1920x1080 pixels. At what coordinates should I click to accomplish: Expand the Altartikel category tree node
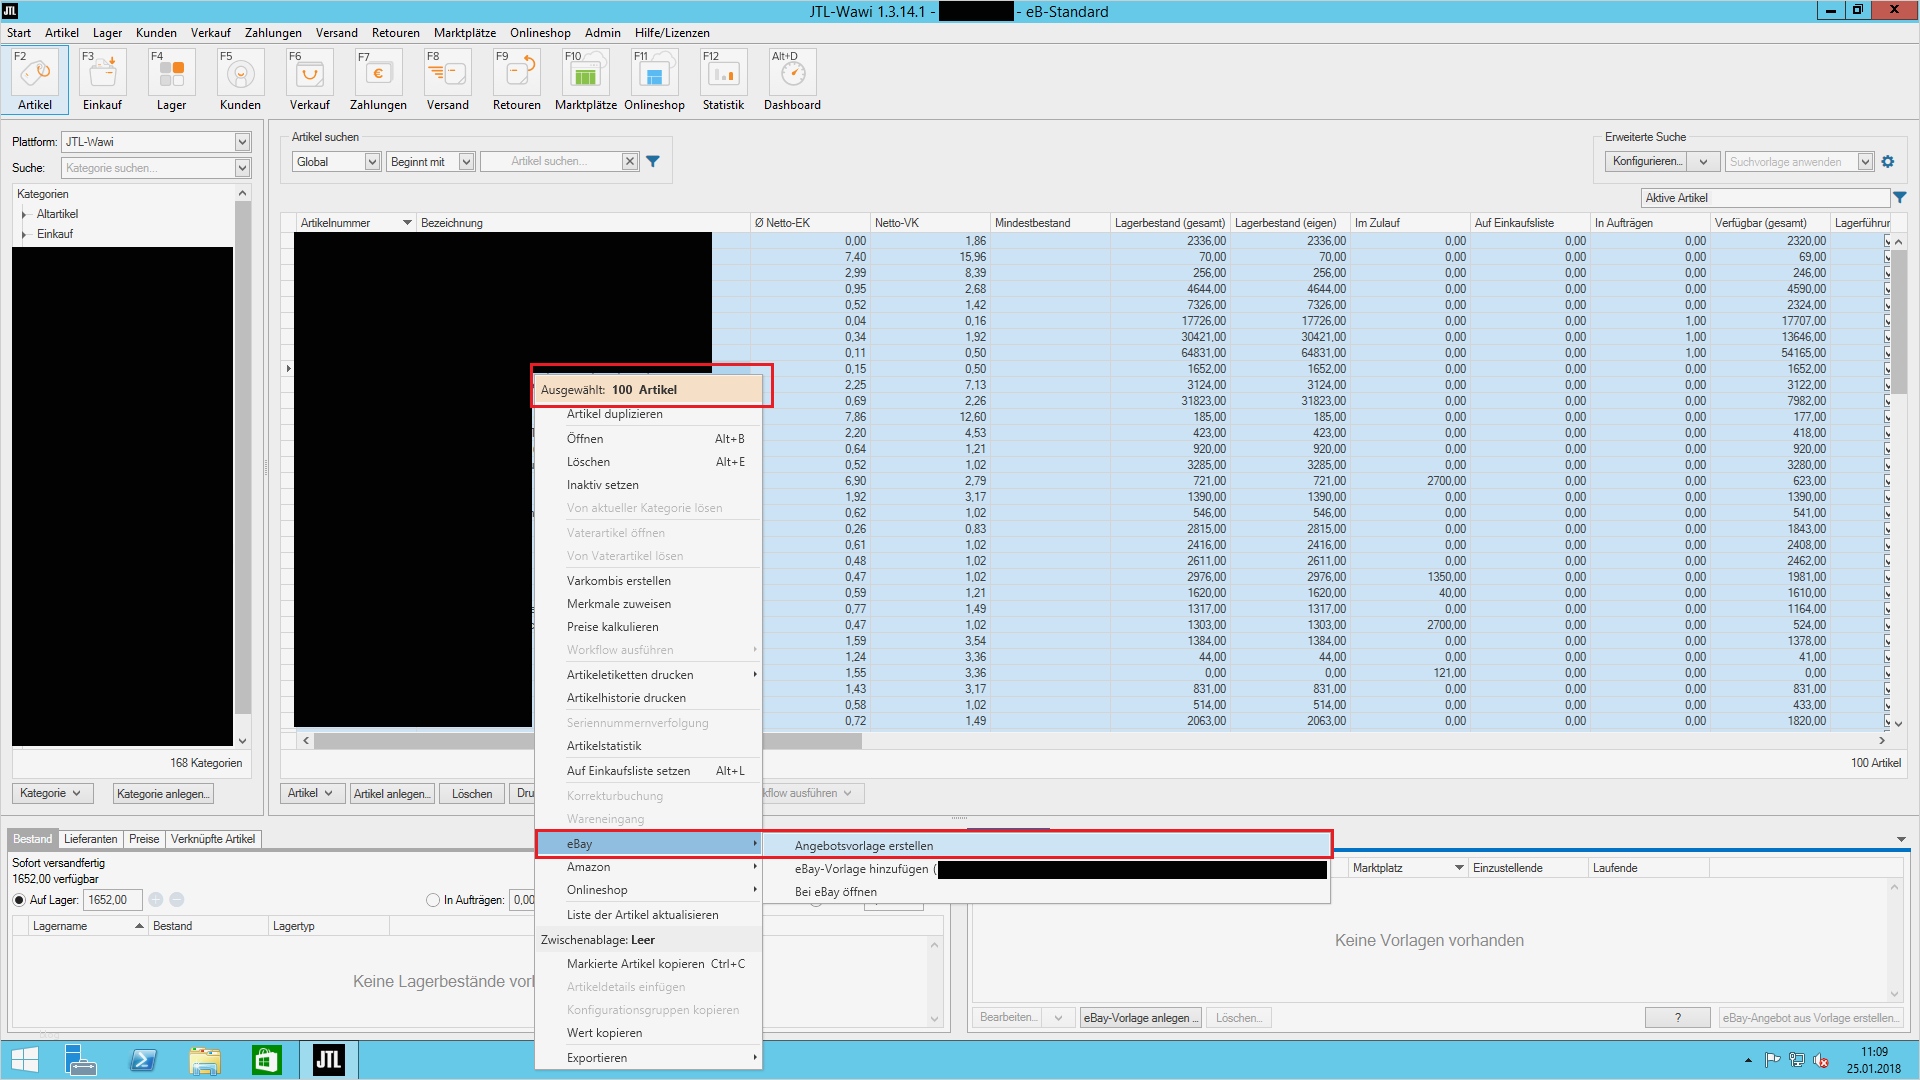(24, 214)
